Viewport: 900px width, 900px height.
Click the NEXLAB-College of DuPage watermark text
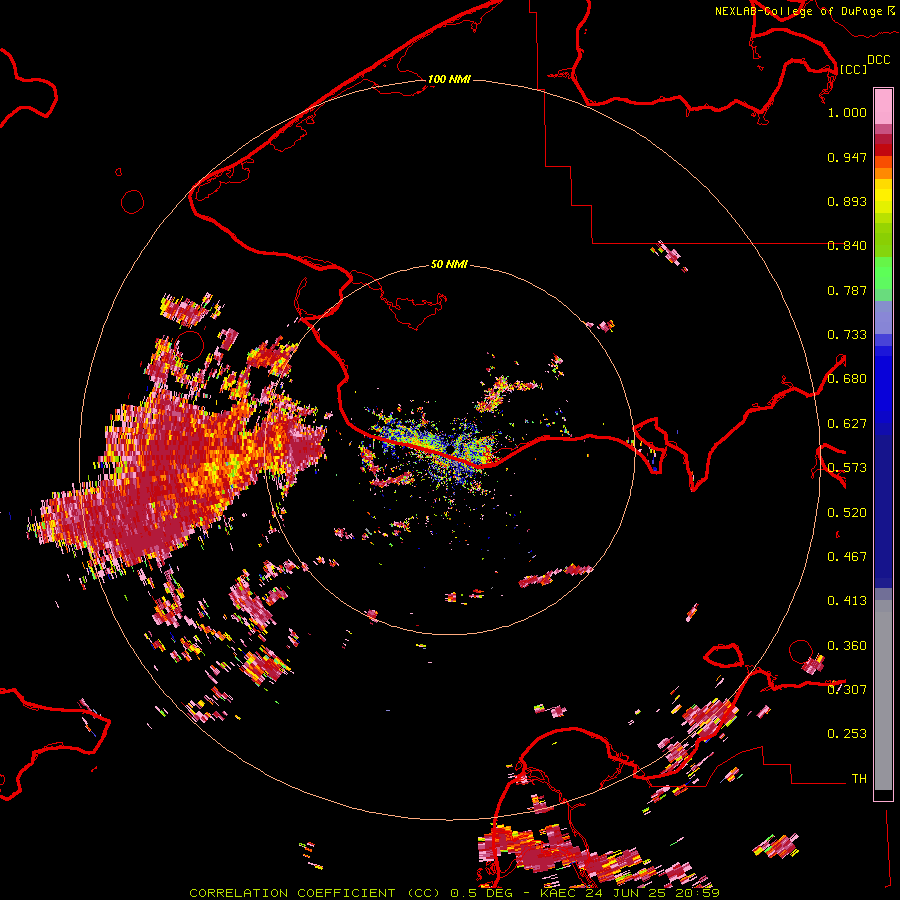tap(804, 11)
